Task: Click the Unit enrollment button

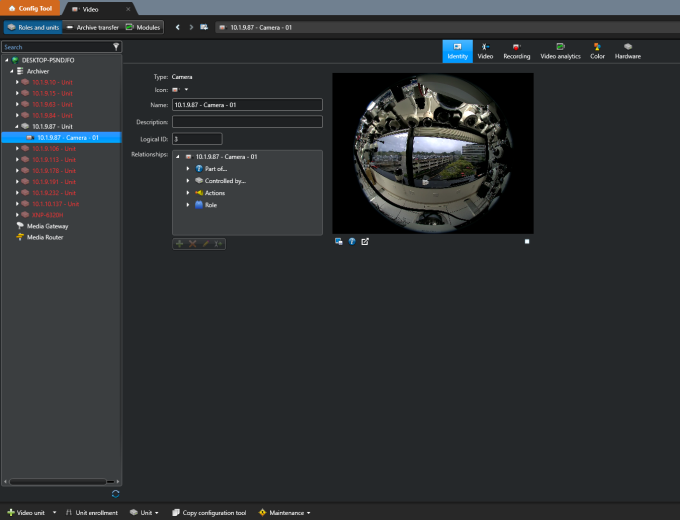Action: (91, 512)
